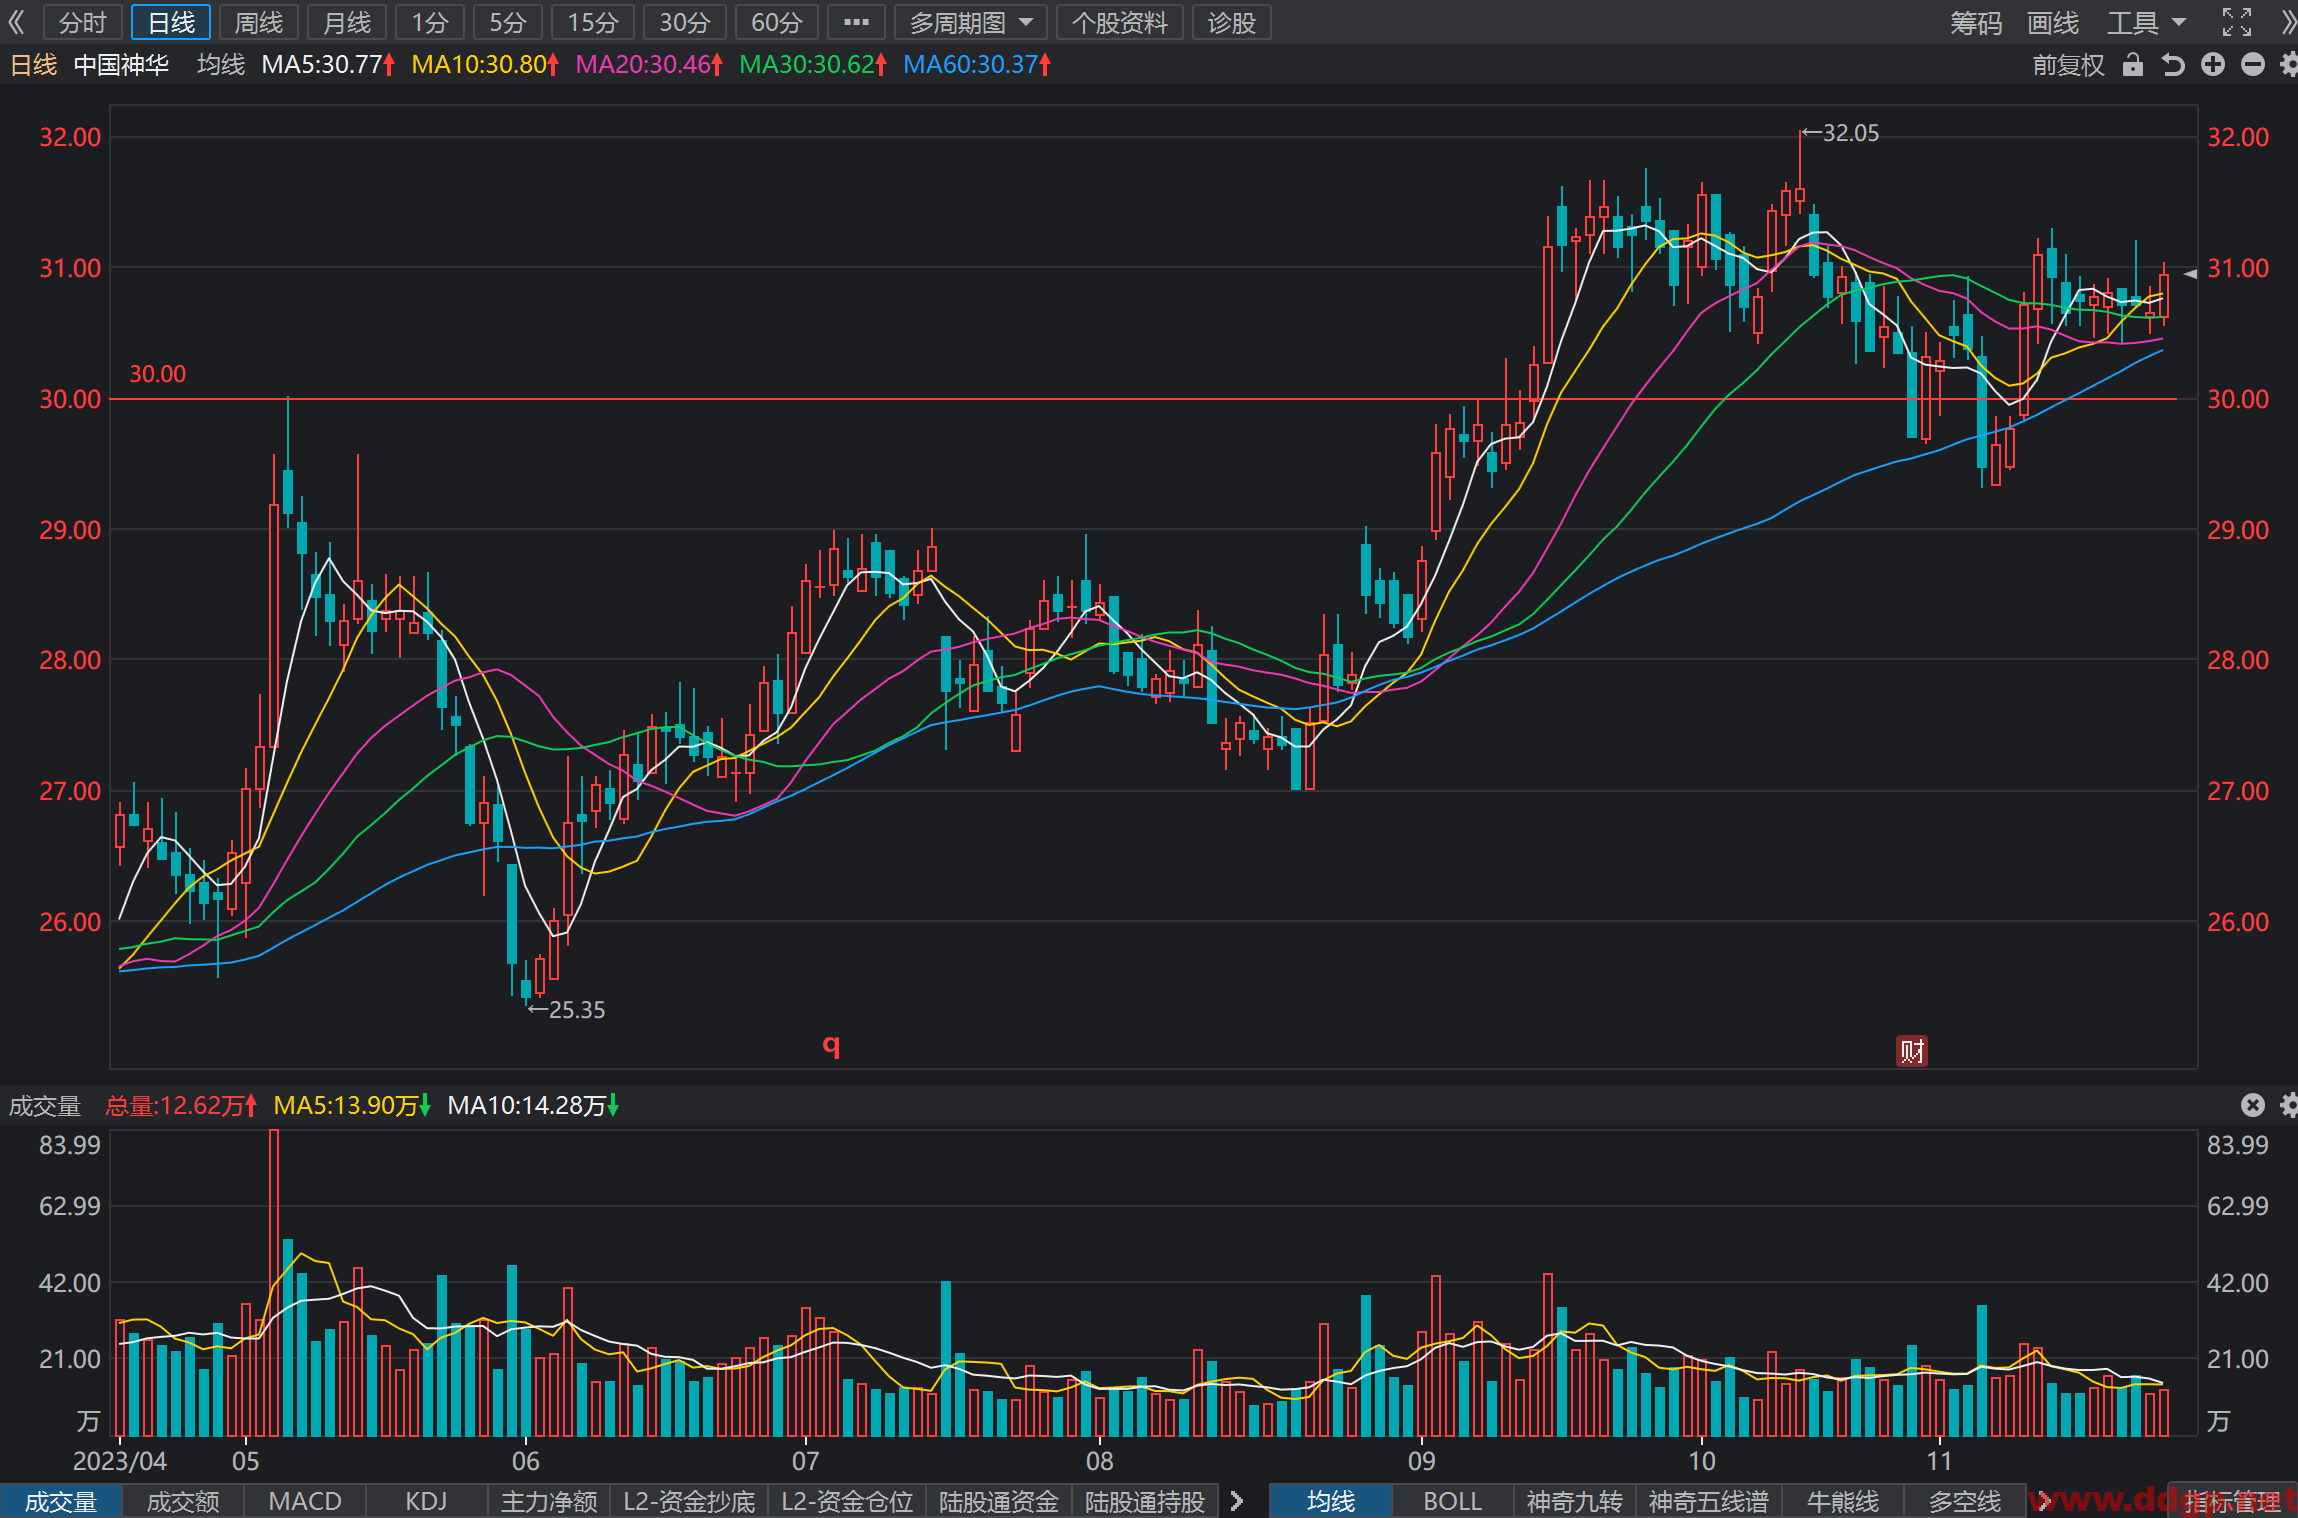Expand more periods with the ellipsis button
The height and width of the screenshot is (1518, 2298).
(856, 22)
